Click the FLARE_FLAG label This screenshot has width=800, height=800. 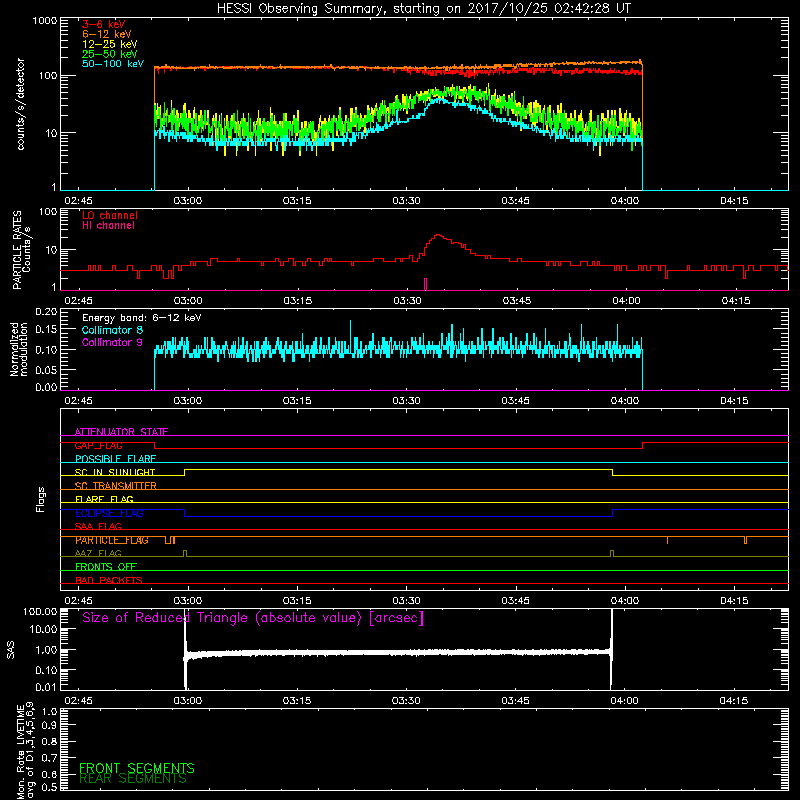tap(104, 499)
